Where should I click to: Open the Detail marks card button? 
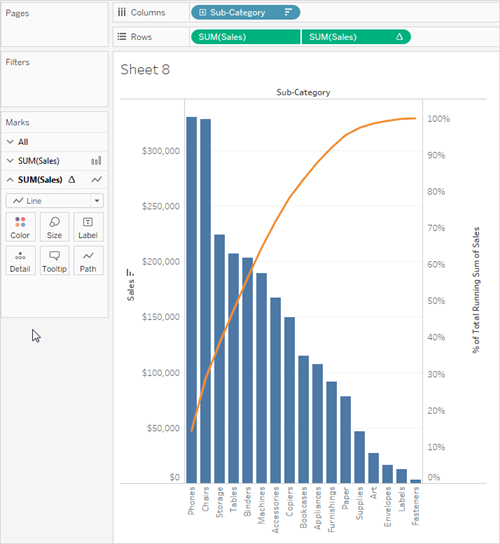click(20, 261)
